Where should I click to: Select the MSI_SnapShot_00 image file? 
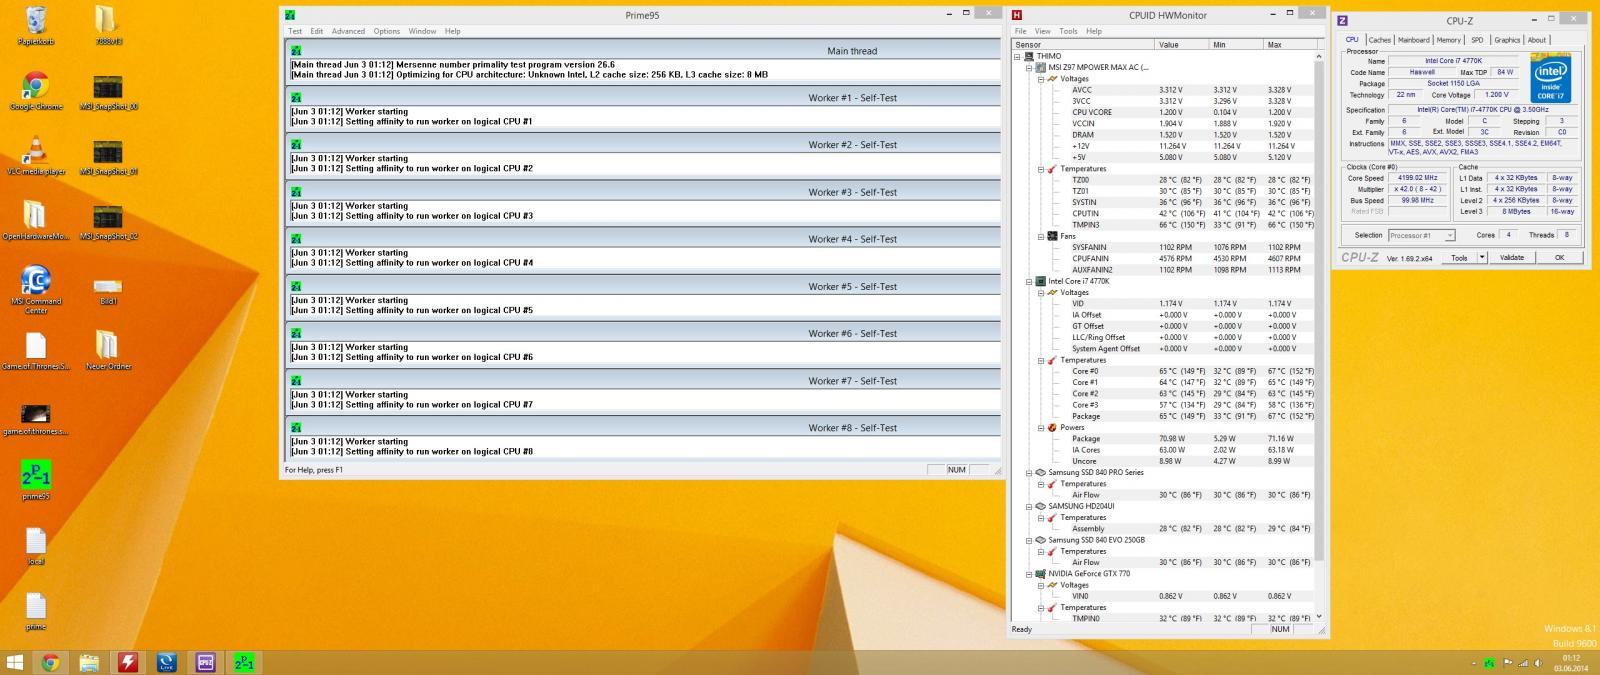pyautogui.click(x=107, y=91)
